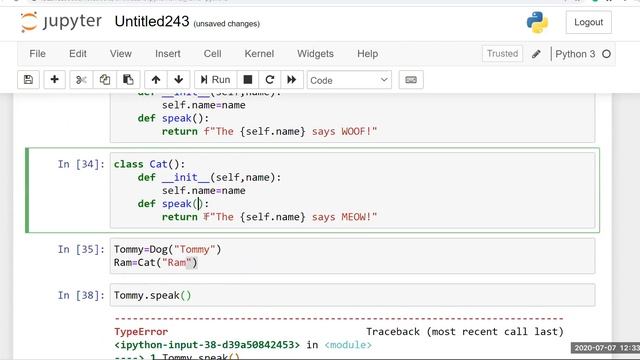Click the unsaved changes status text
This screenshot has width=640, height=360.
point(227,24)
